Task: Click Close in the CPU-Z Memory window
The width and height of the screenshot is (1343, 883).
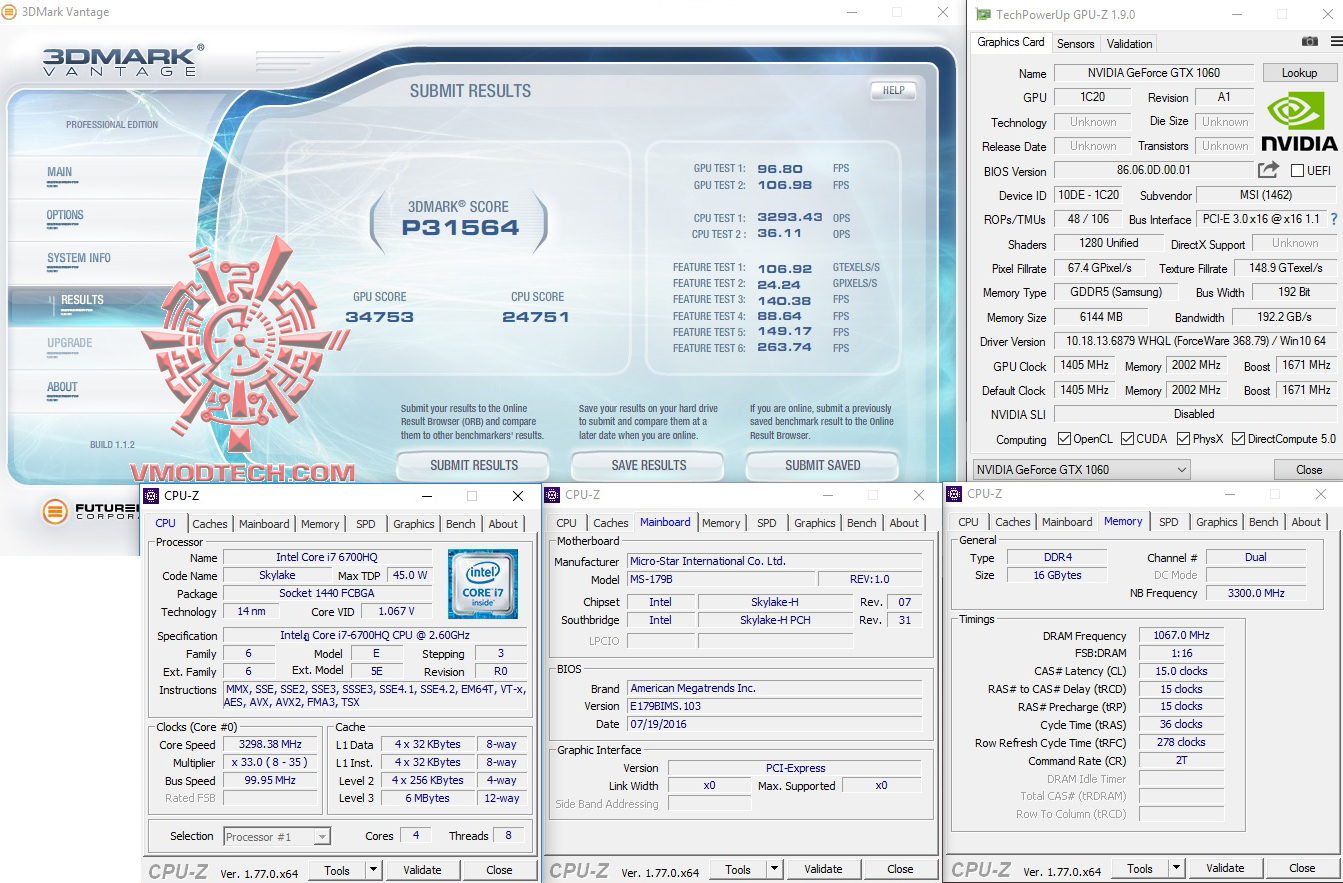Action: point(1302,868)
